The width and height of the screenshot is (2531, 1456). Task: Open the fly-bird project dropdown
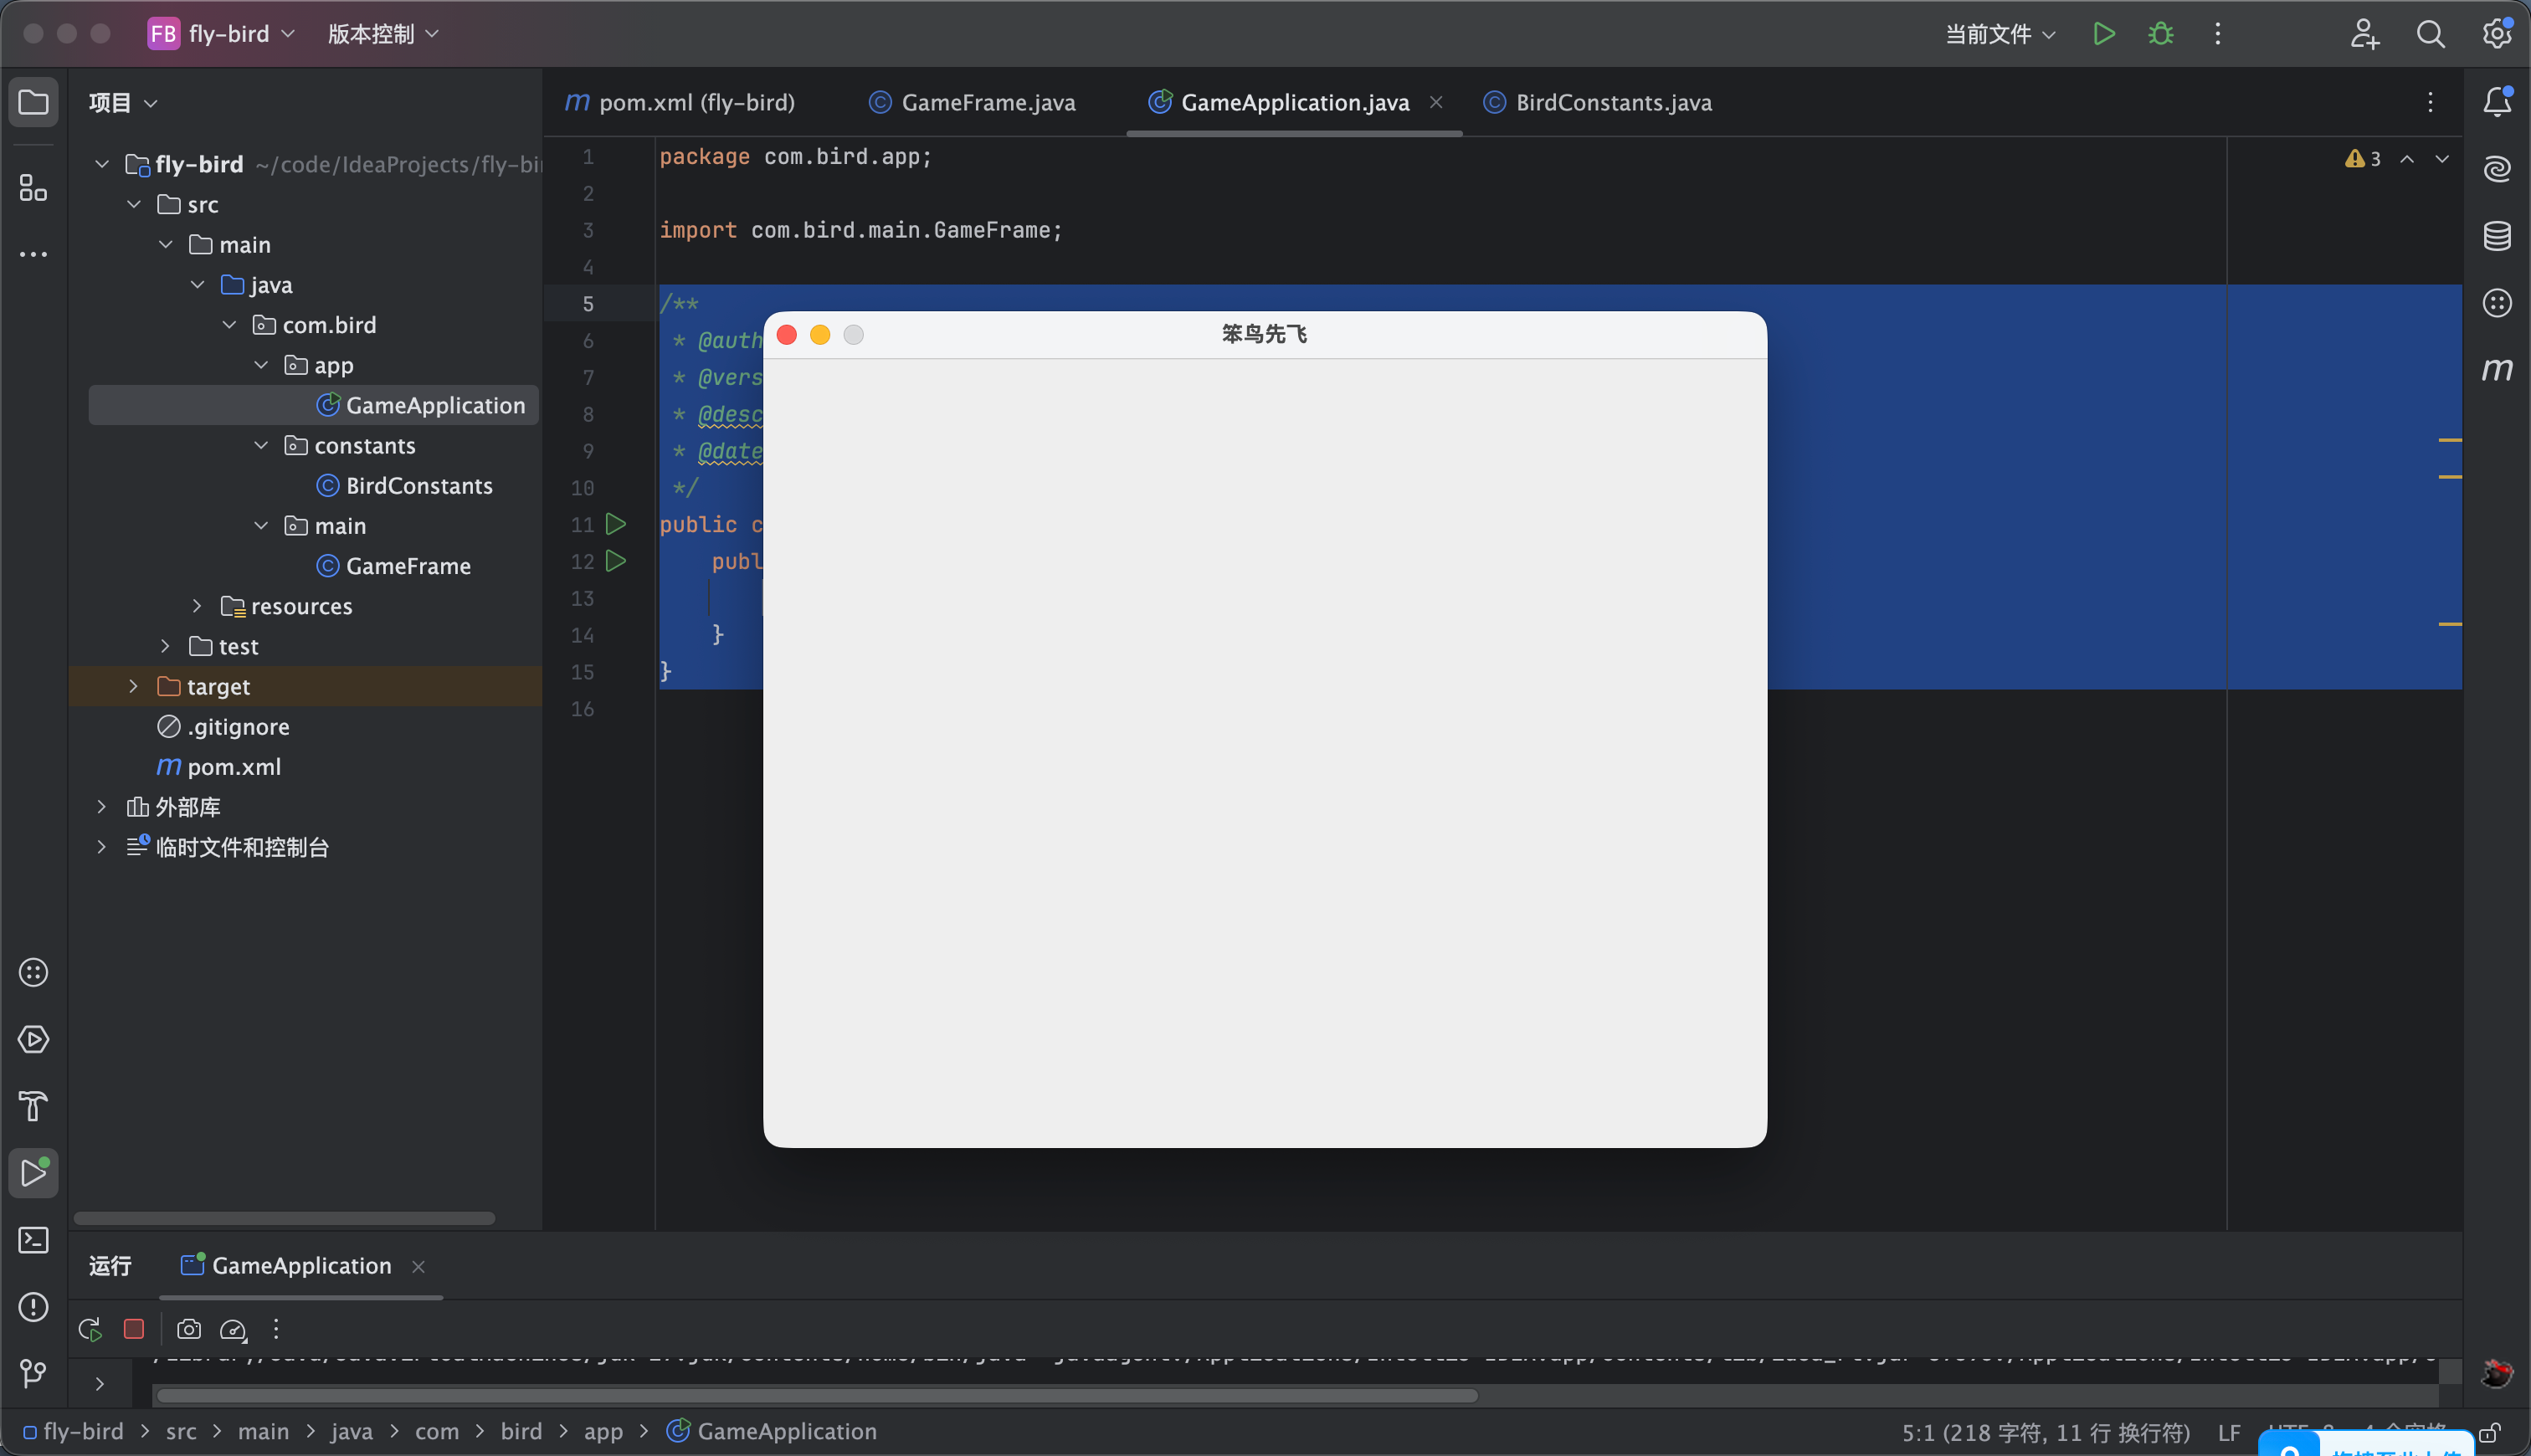point(221,34)
